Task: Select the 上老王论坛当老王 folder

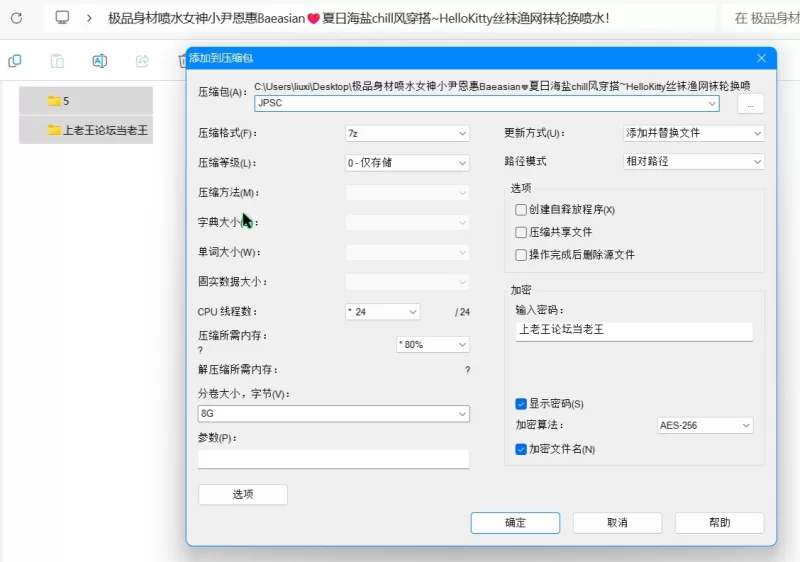Action: [86, 130]
